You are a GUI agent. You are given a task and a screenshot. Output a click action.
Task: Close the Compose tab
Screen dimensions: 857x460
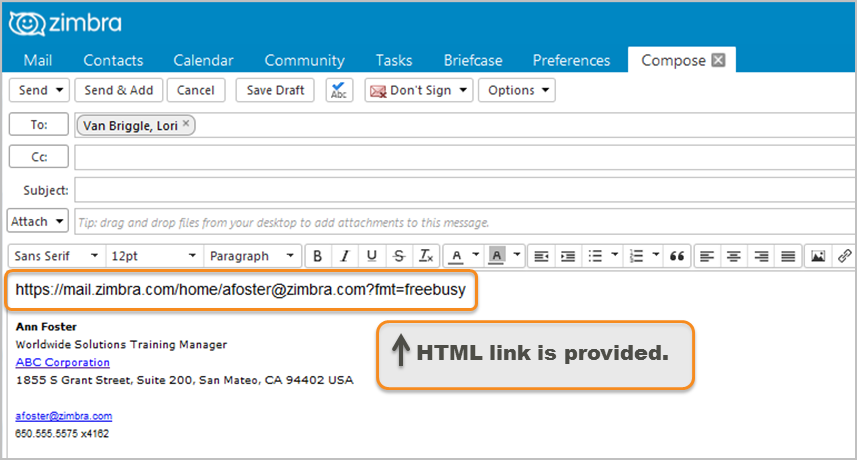pyautogui.click(x=718, y=60)
